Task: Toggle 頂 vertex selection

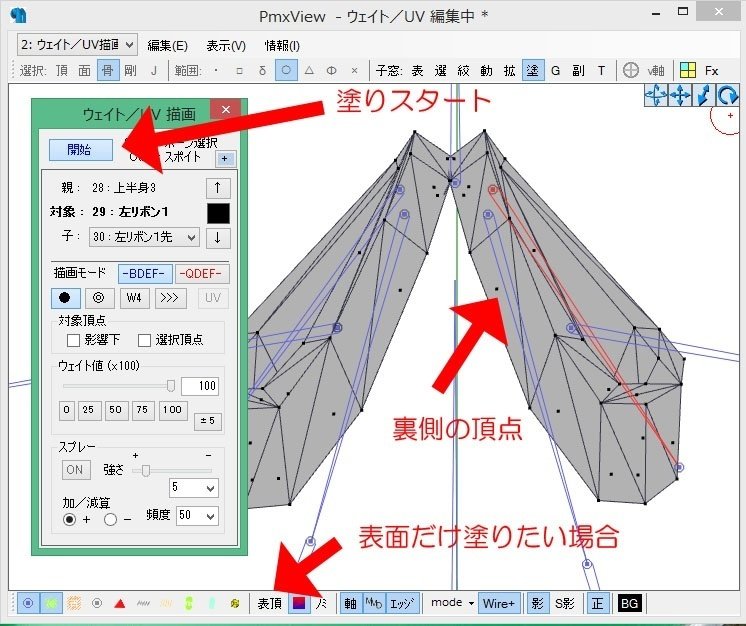Action: coord(62,71)
